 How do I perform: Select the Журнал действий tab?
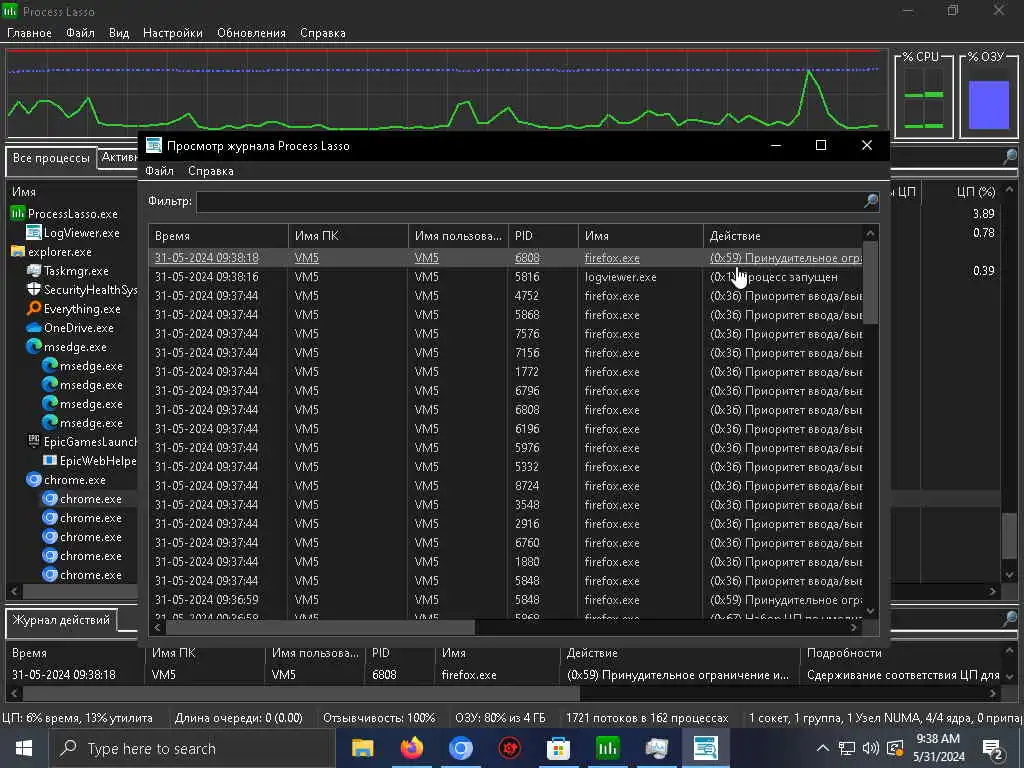[61, 620]
